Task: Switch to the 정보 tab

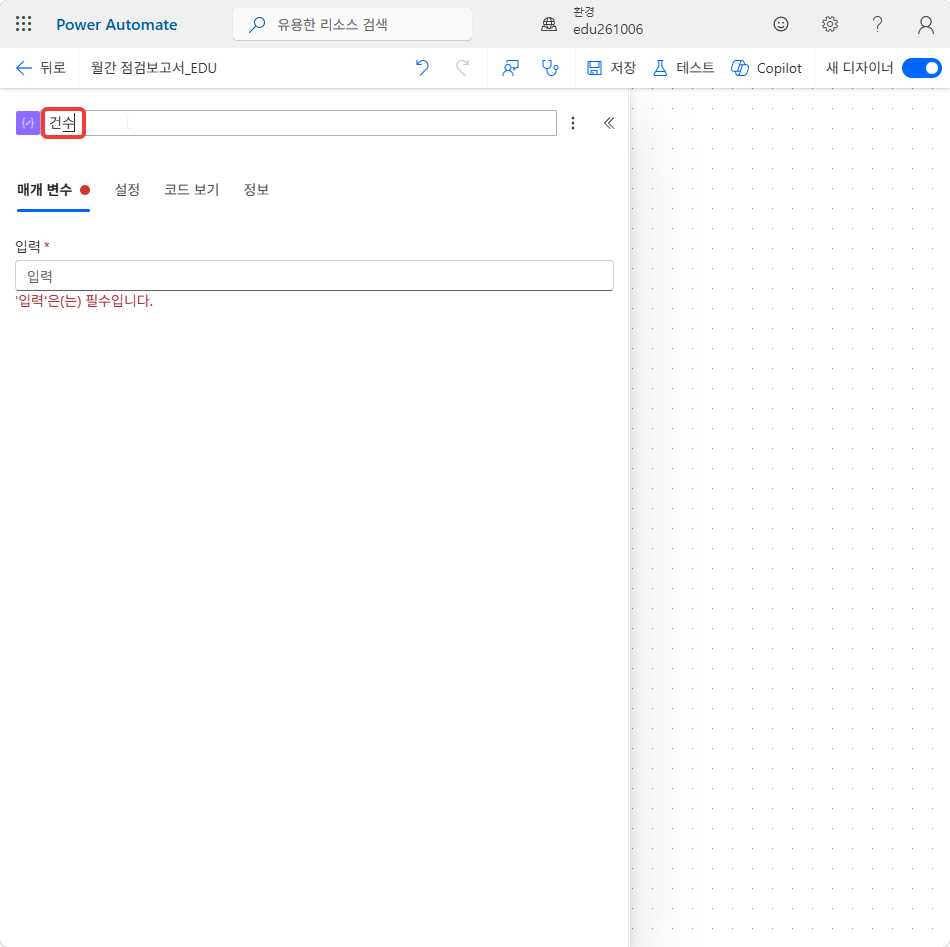Action: click(x=256, y=190)
